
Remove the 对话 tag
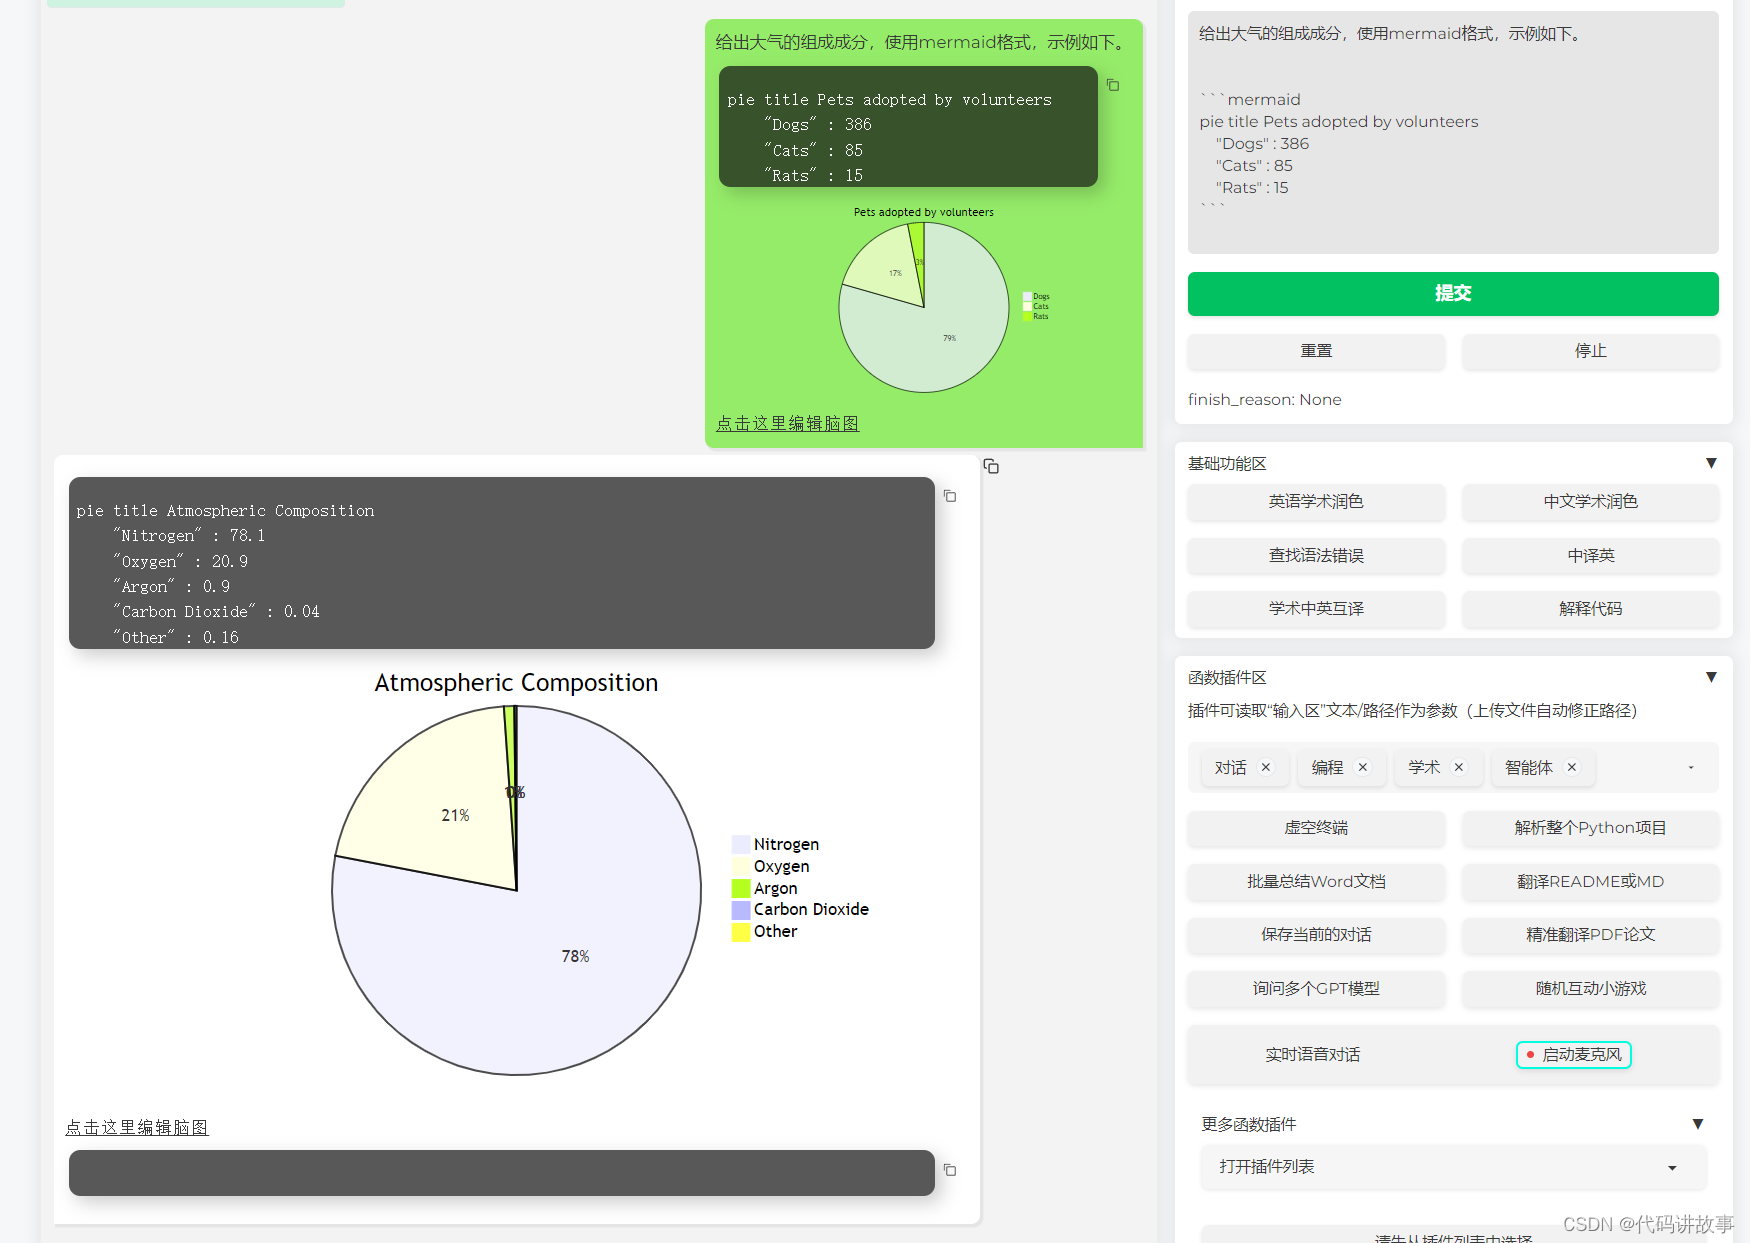click(1266, 767)
